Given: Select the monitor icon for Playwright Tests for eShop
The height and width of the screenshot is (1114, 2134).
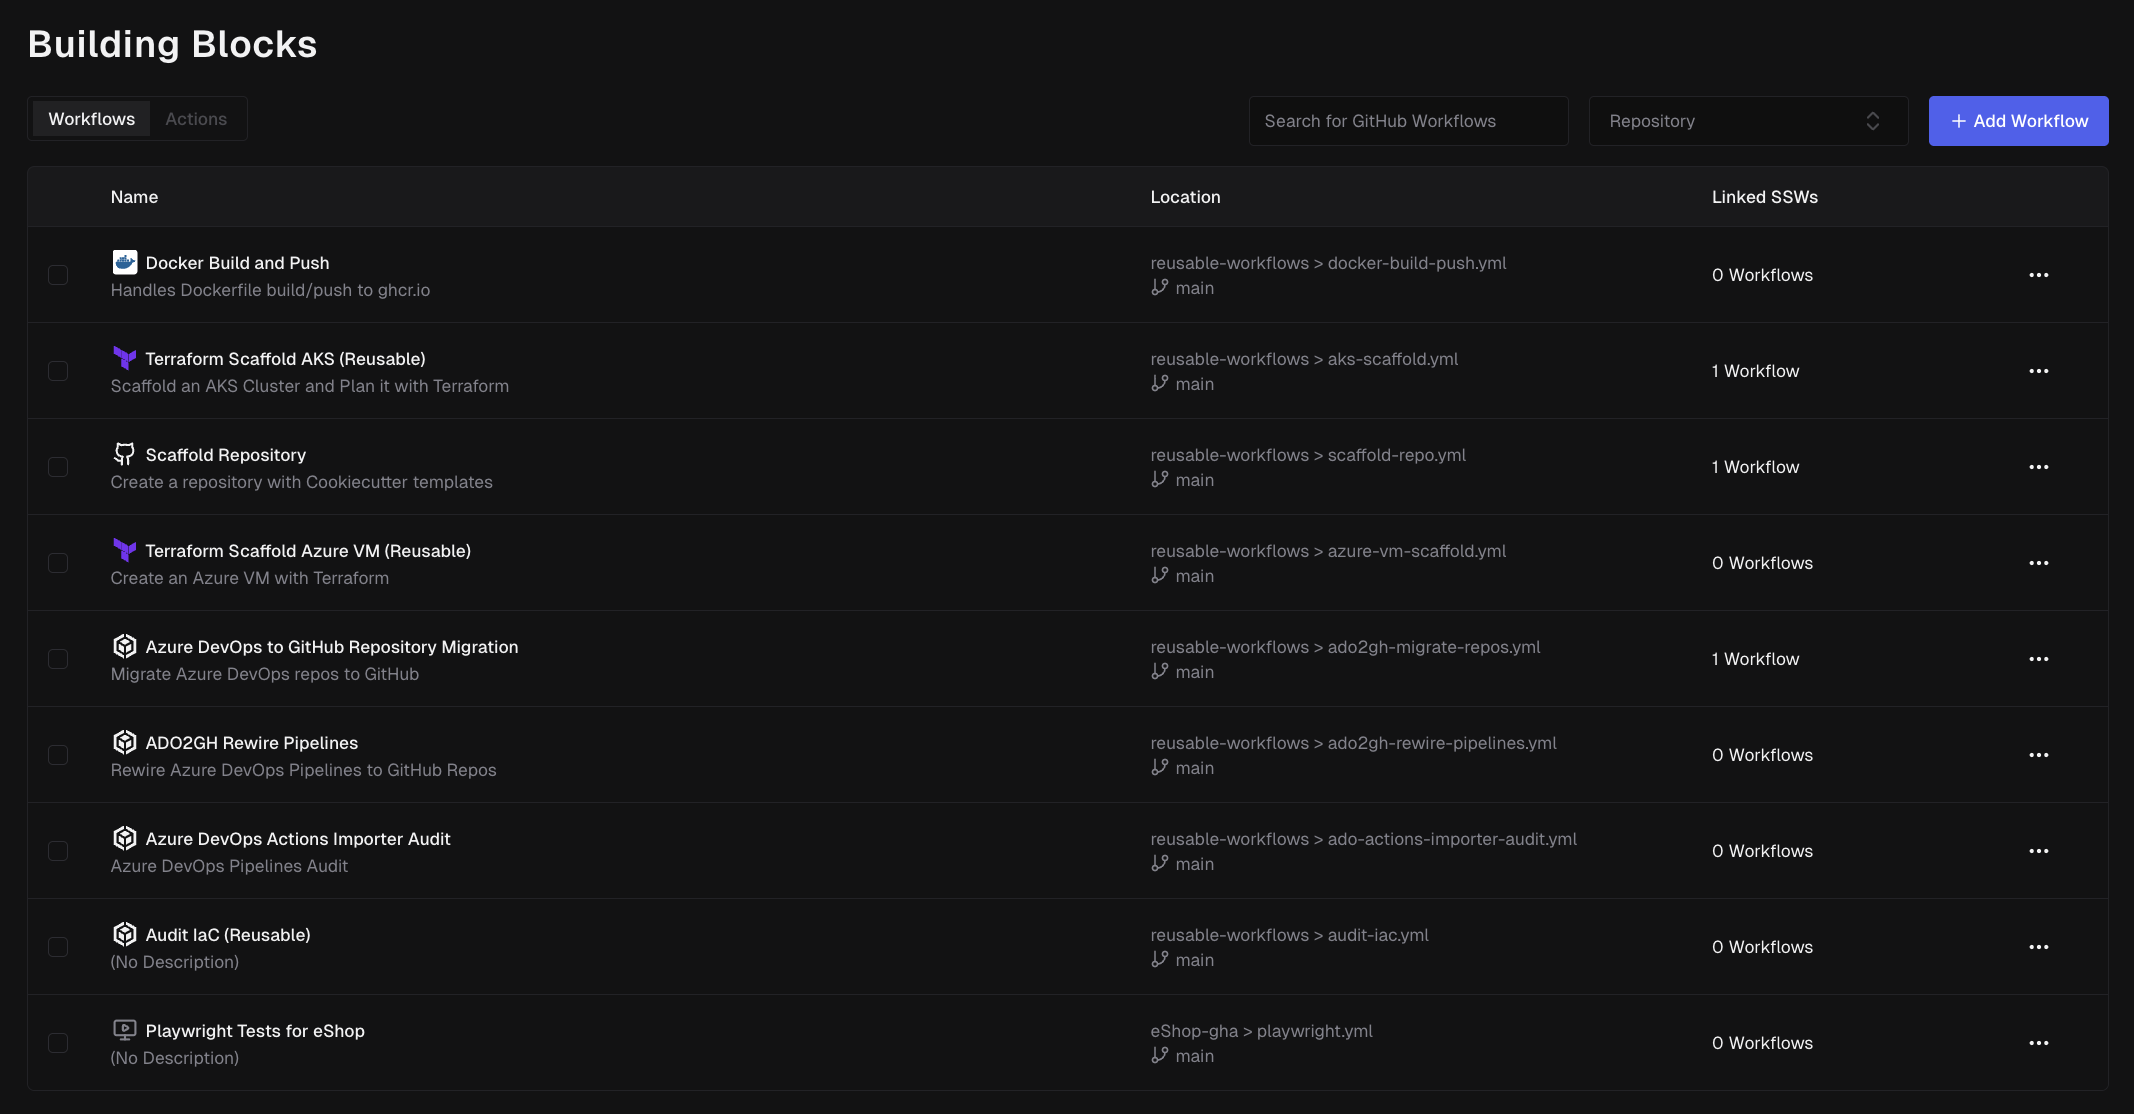Looking at the screenshot, I should [x=124, y=1030].
